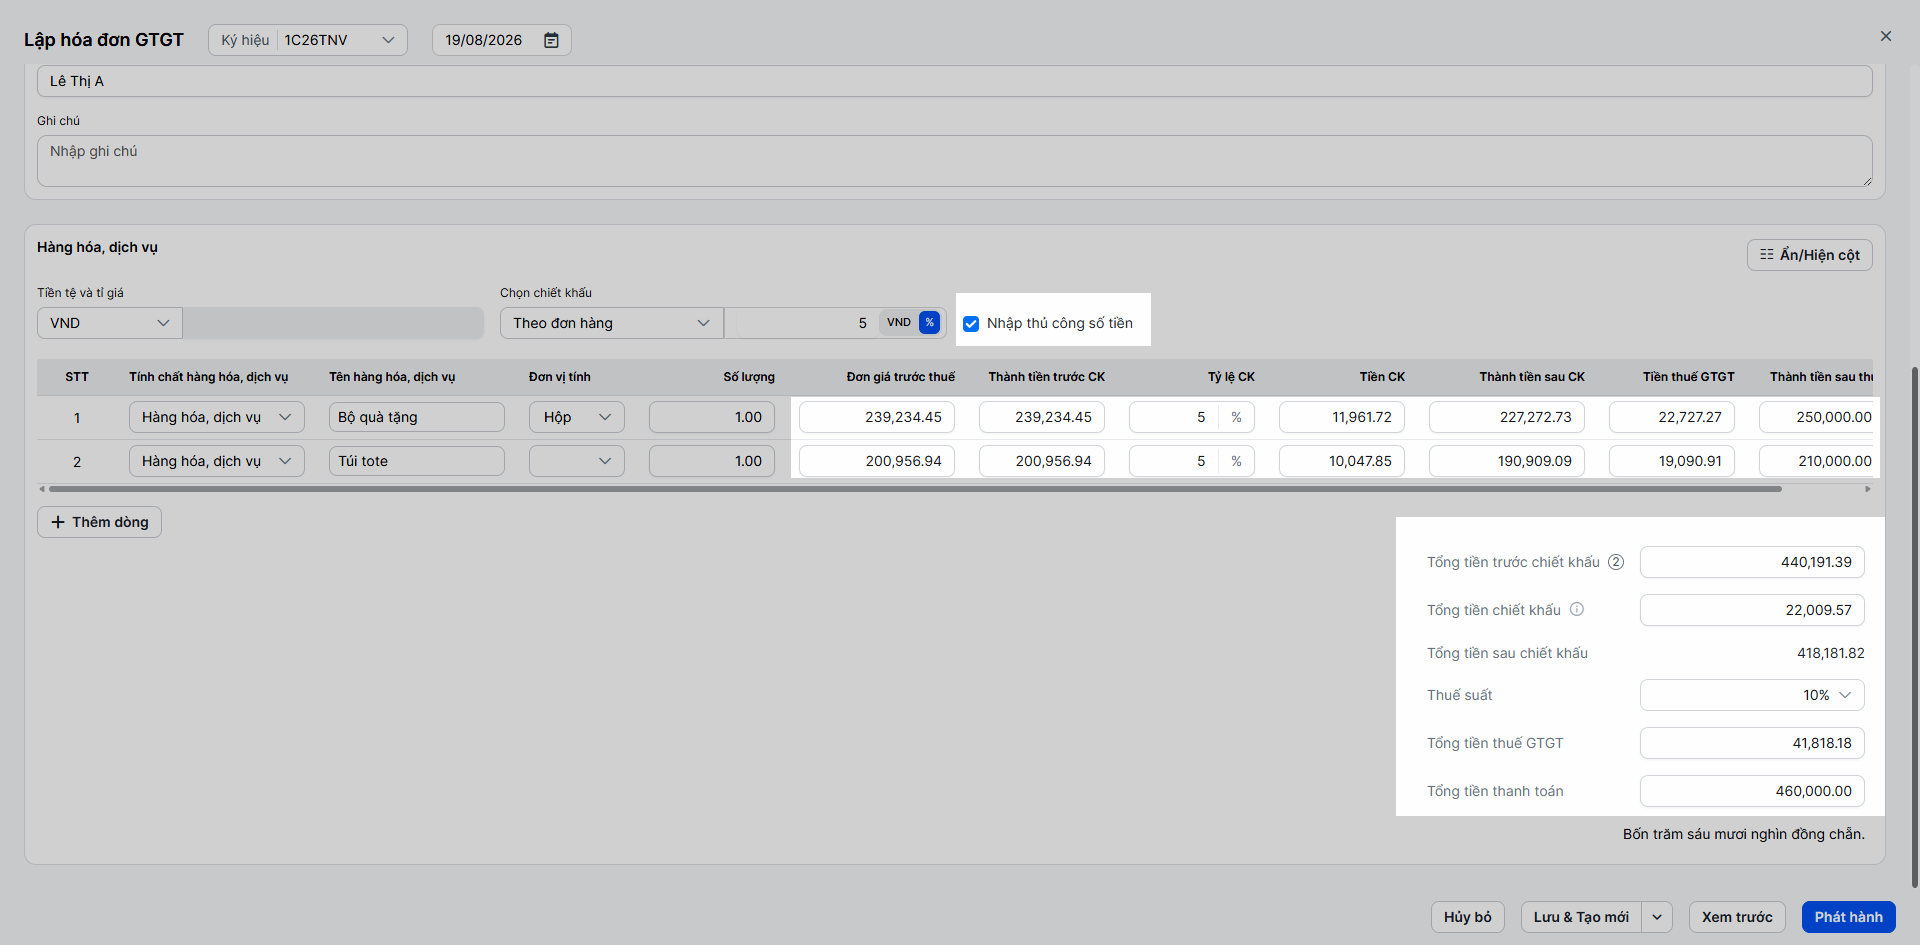Close the invoice creation dialog
This screenshot has width=1920, height=945.
coord(1886,36)
